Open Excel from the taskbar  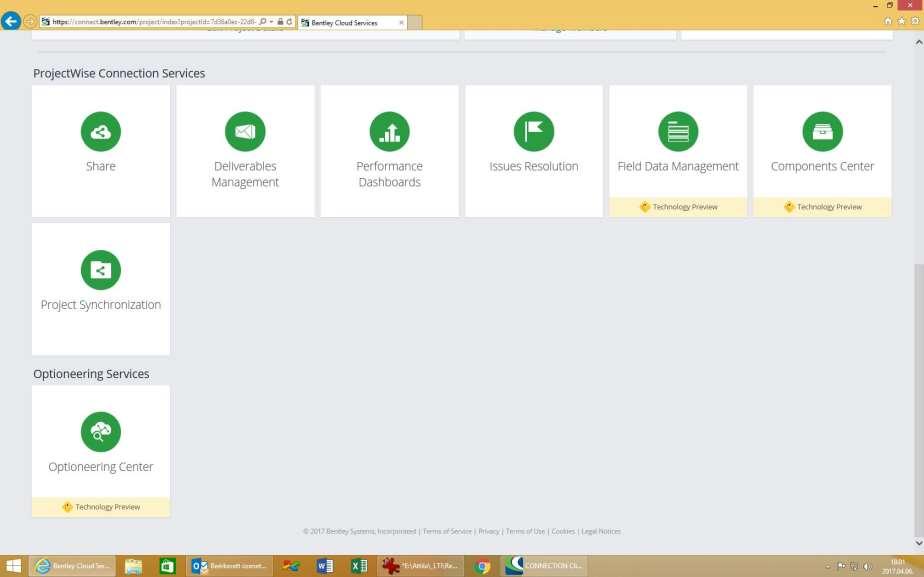tap(359, 566)
